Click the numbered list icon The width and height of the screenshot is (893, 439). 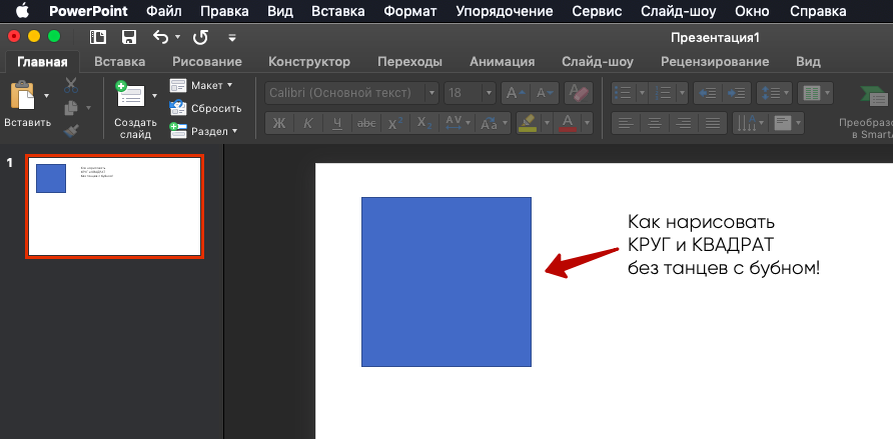pyautogui.click(x=663, y=93)
